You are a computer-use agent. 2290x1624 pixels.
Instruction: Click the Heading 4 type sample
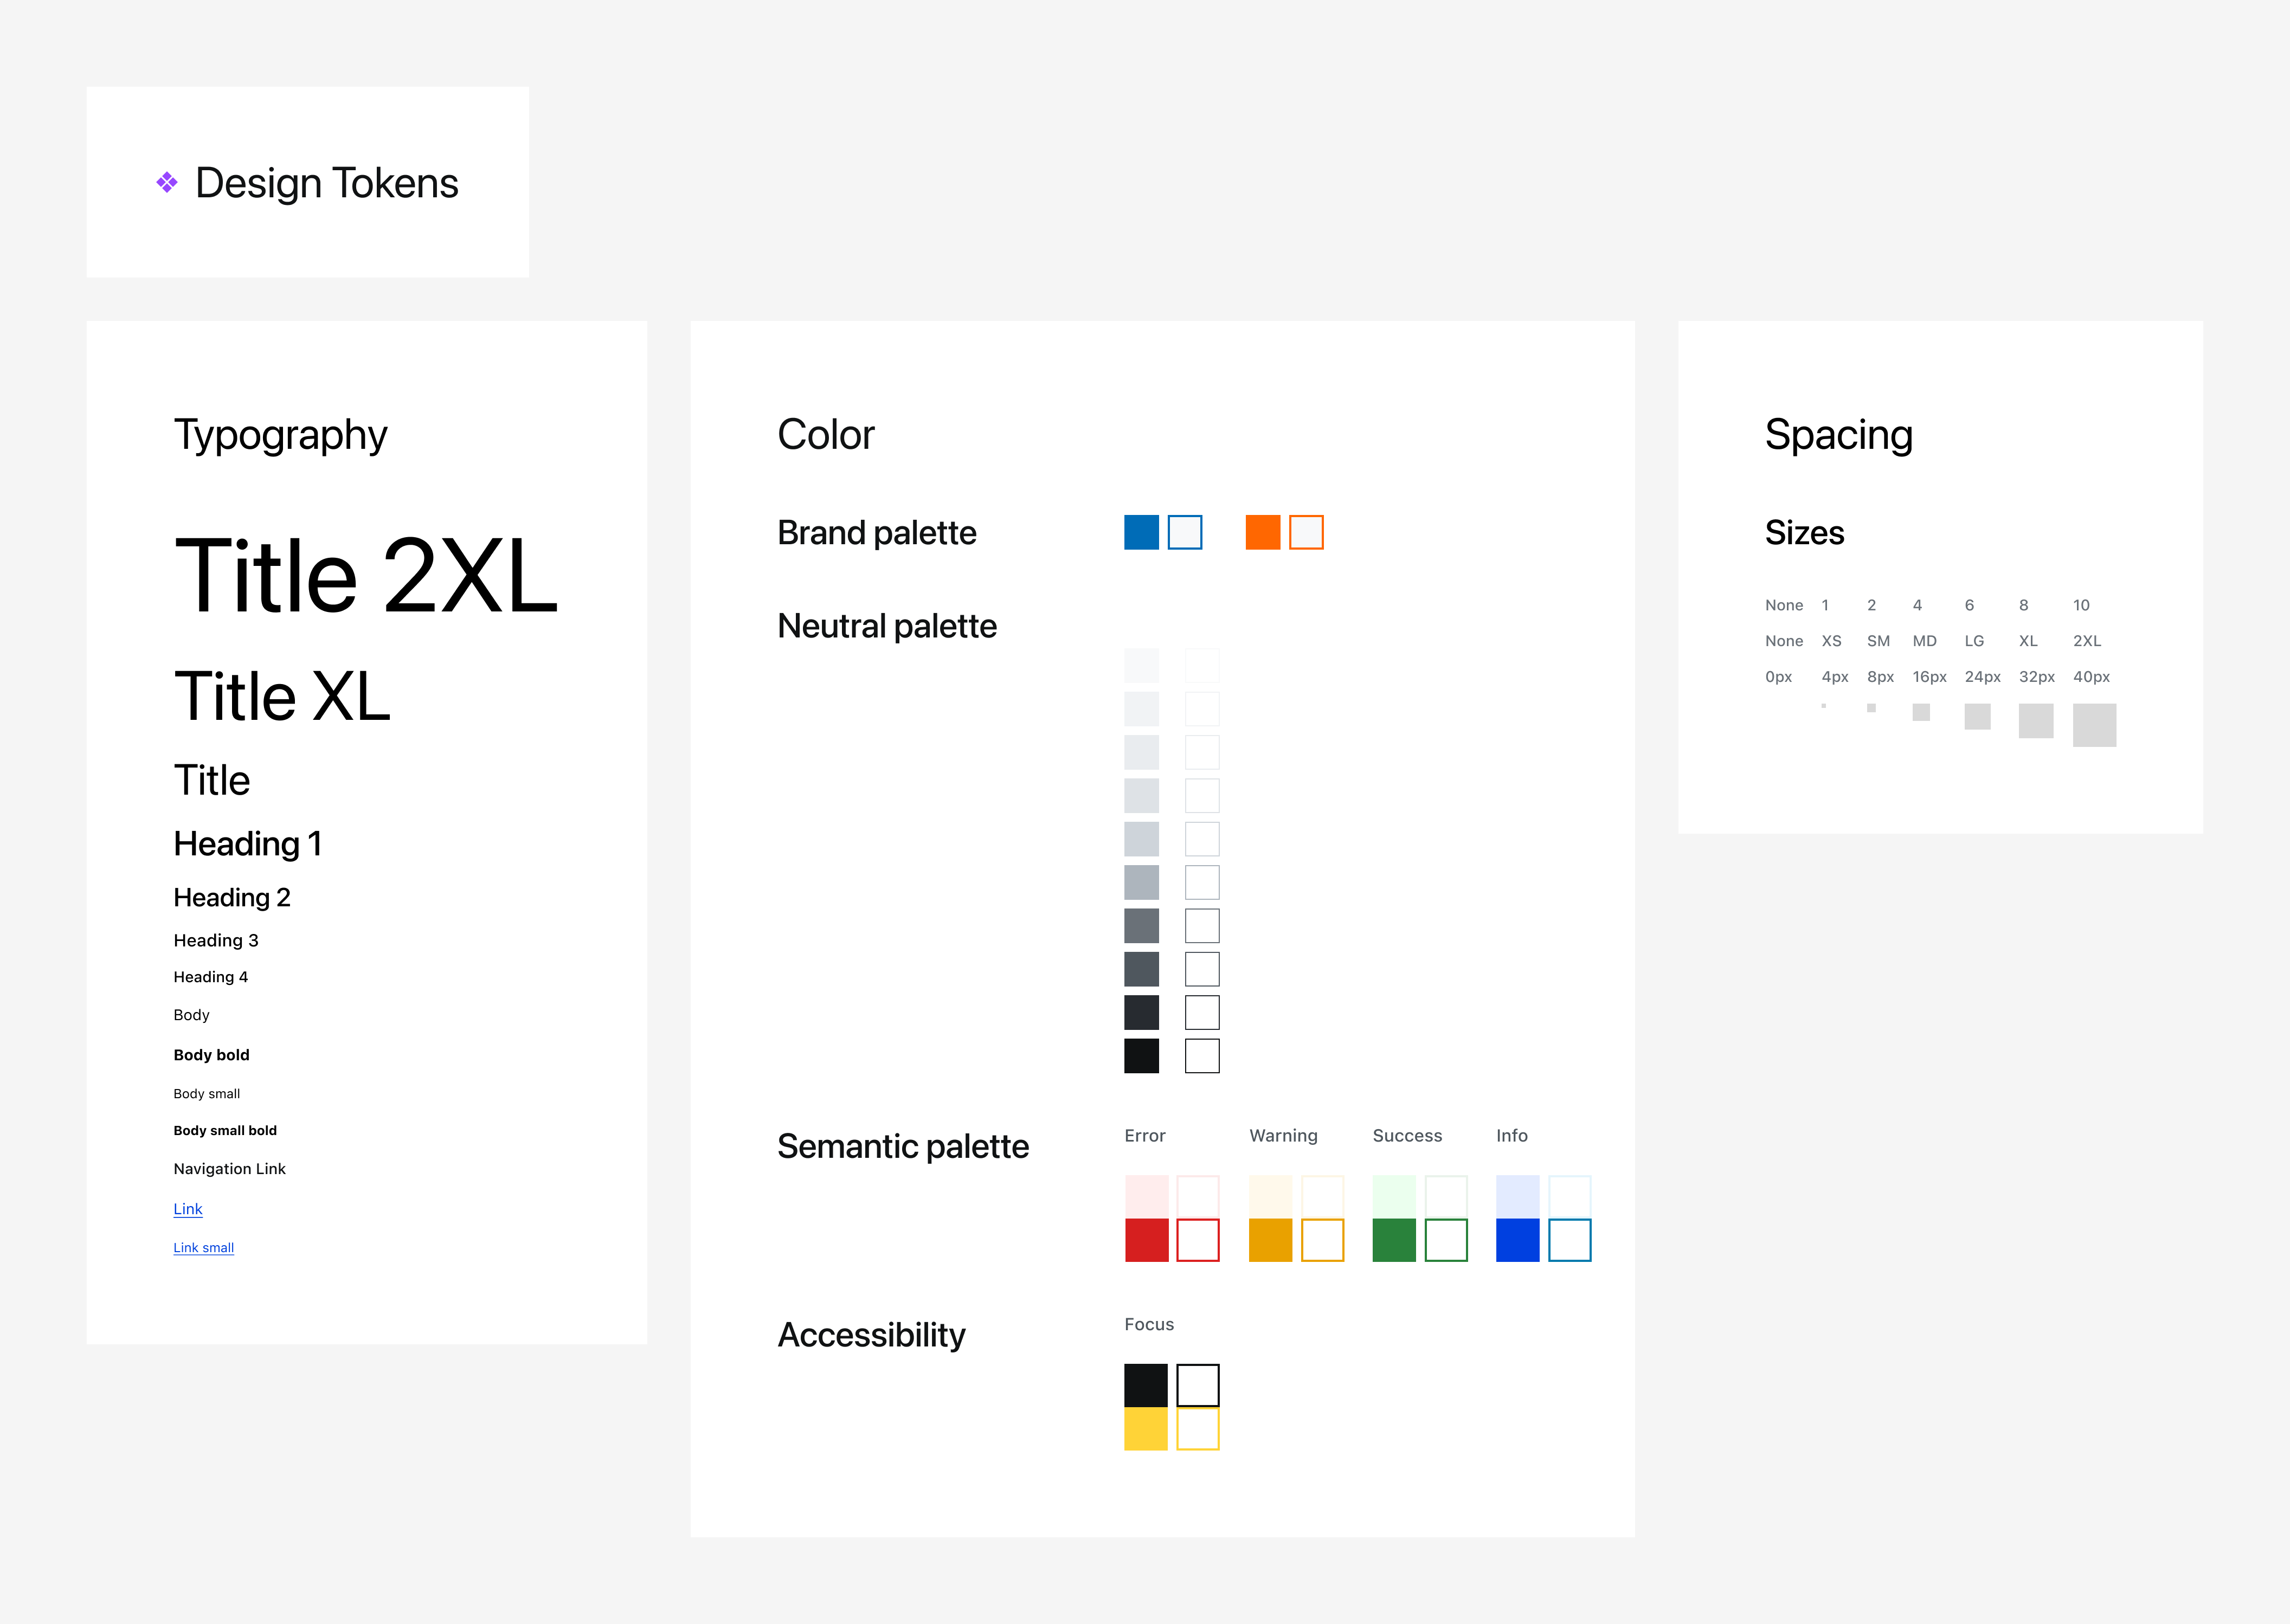point(211,977)
